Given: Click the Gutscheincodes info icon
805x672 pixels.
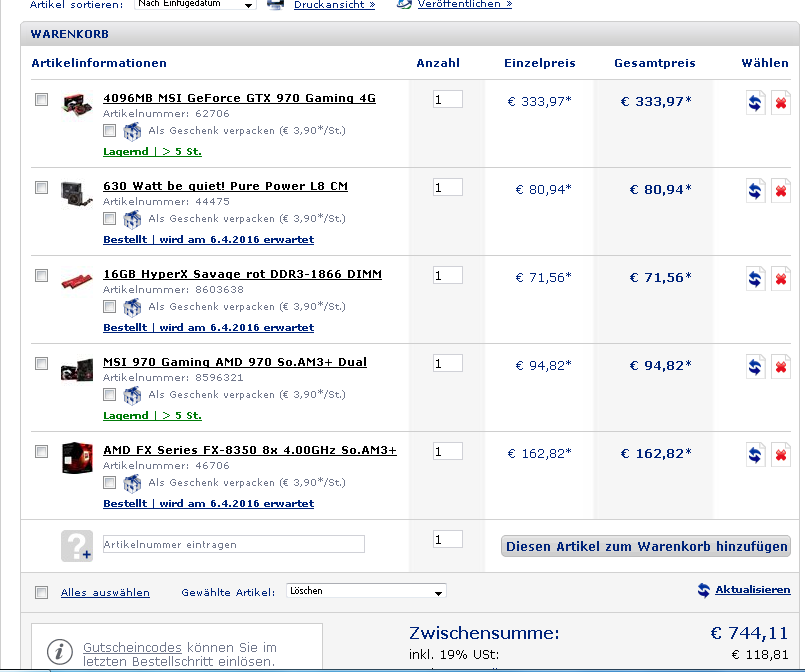Looking at the screenshot, I should tap(60, 652).
